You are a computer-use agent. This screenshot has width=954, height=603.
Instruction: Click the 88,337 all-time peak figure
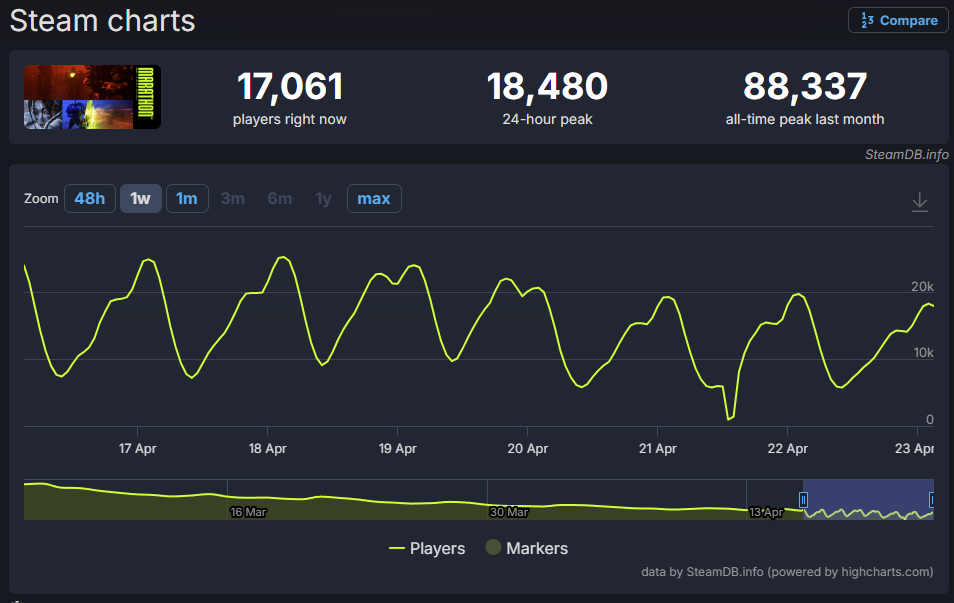tap(805, 86)
